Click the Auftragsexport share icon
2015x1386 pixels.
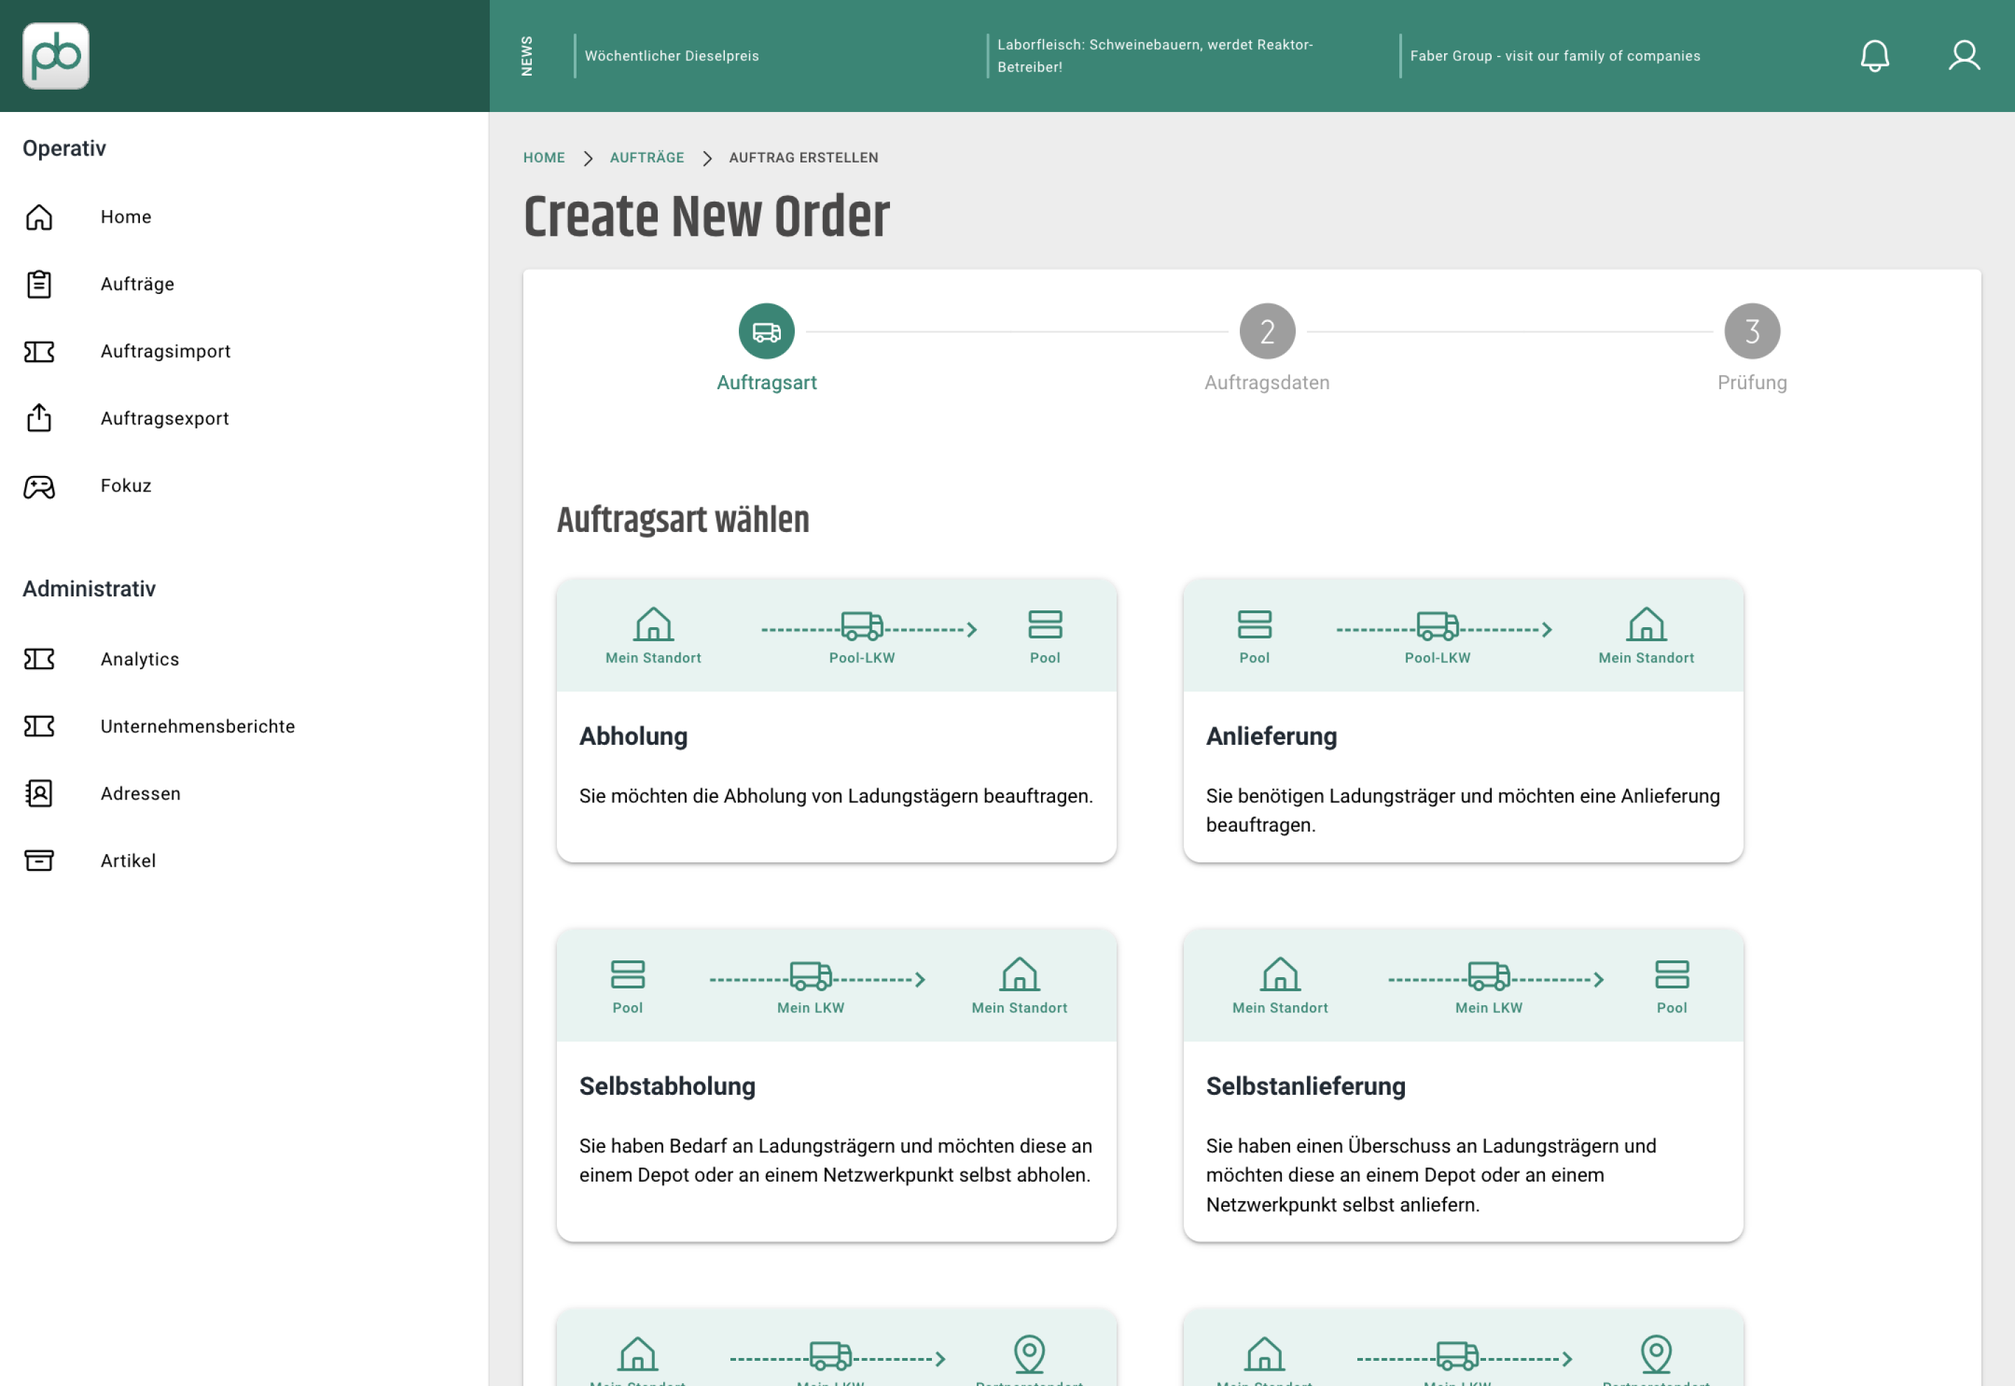tap(39, 418)
